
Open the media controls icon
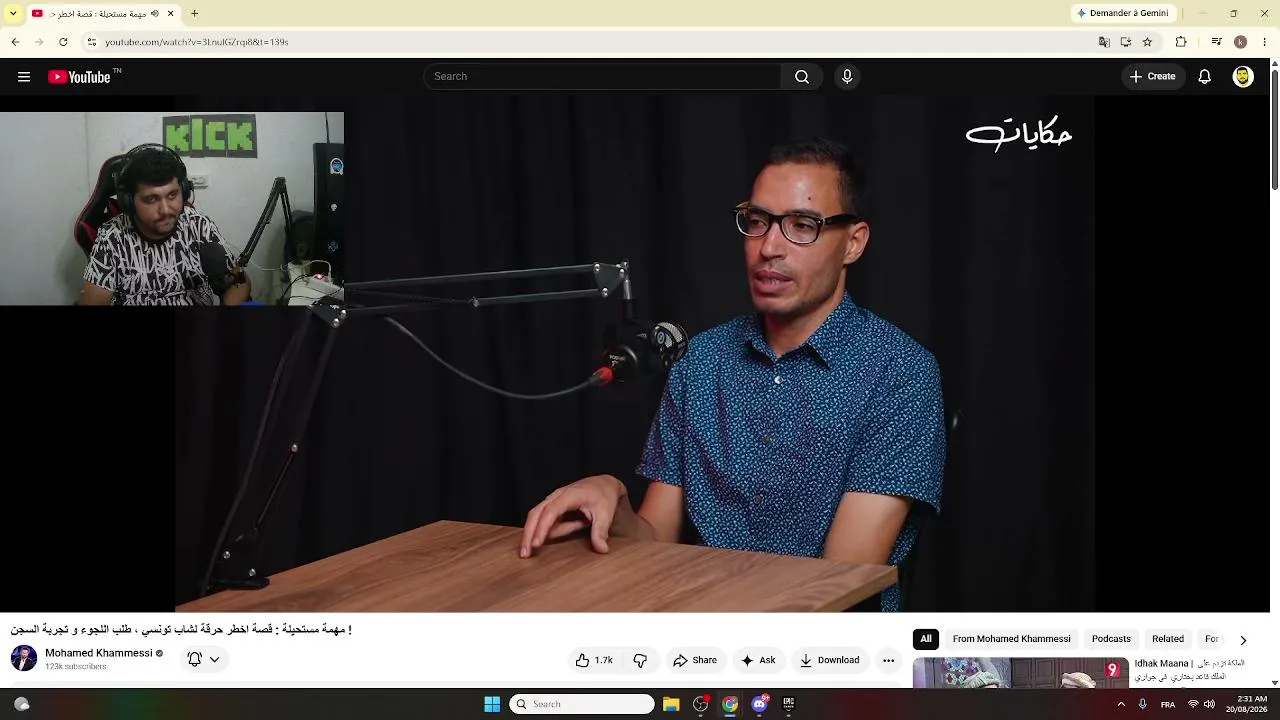[x=1216, y=42]
